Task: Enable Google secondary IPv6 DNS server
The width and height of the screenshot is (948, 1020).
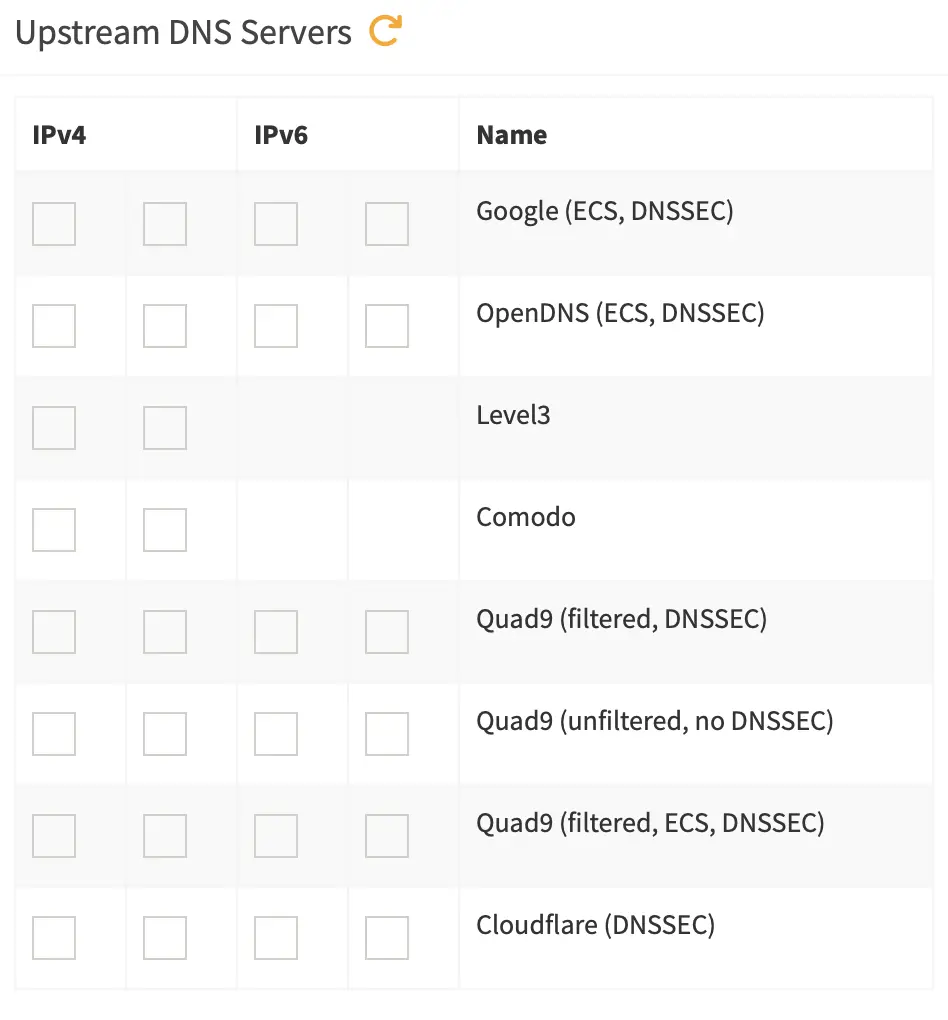Action: click(387, 223)
